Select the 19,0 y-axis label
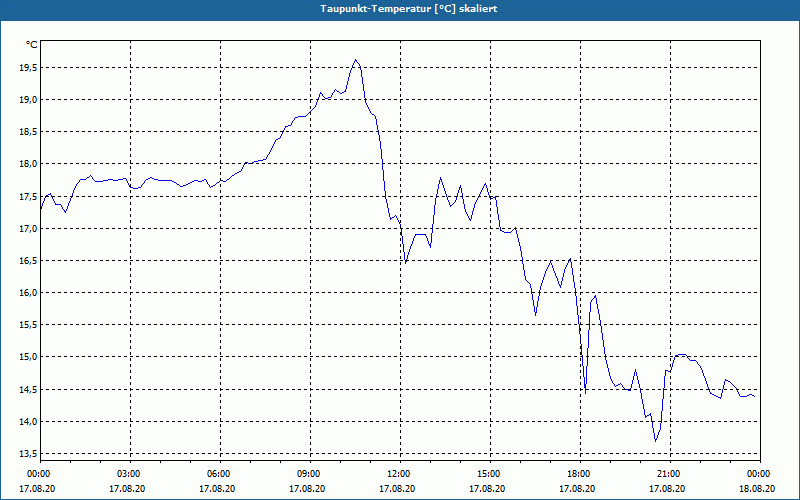Image resolution: width=800 pixels, height=500 pixels. (x=29, y=99)
